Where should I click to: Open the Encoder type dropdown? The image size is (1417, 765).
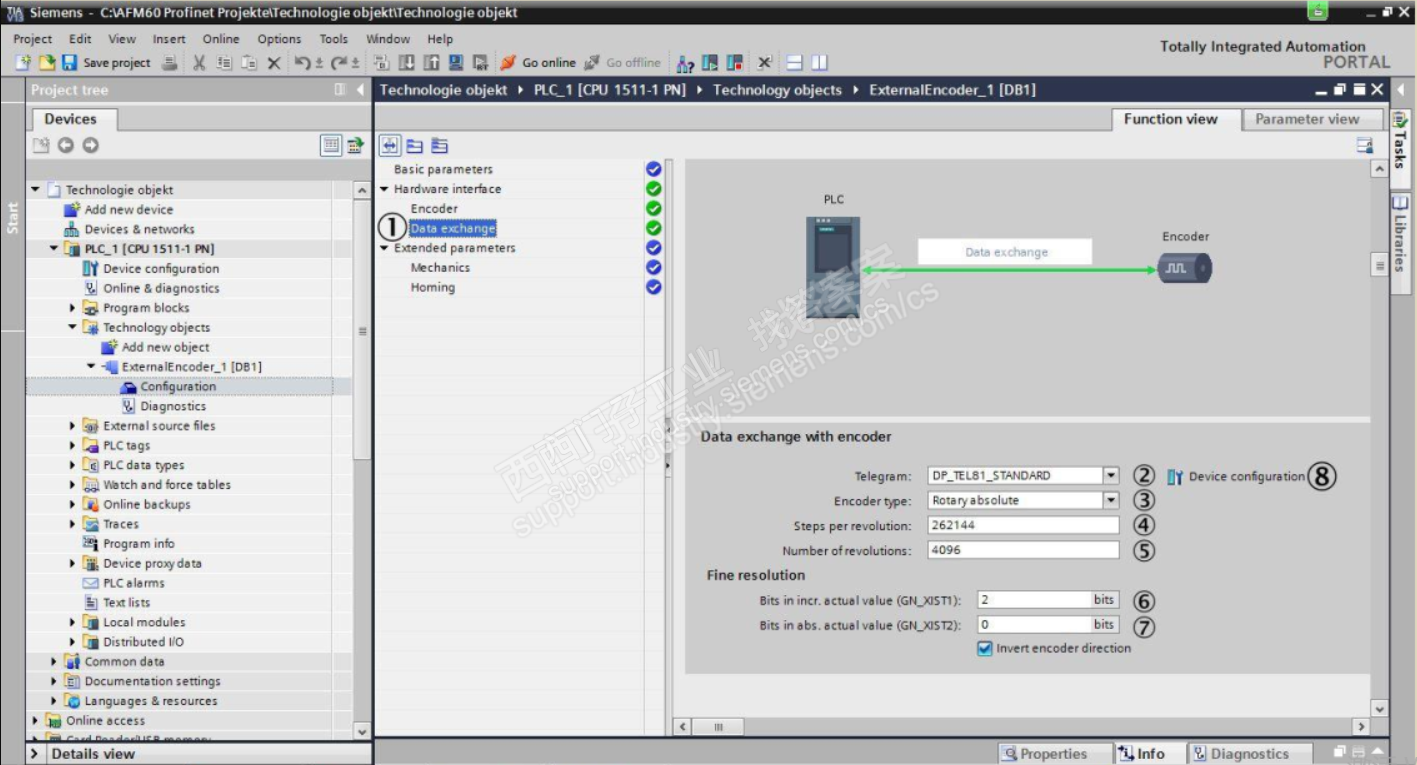click(1111, 500)
